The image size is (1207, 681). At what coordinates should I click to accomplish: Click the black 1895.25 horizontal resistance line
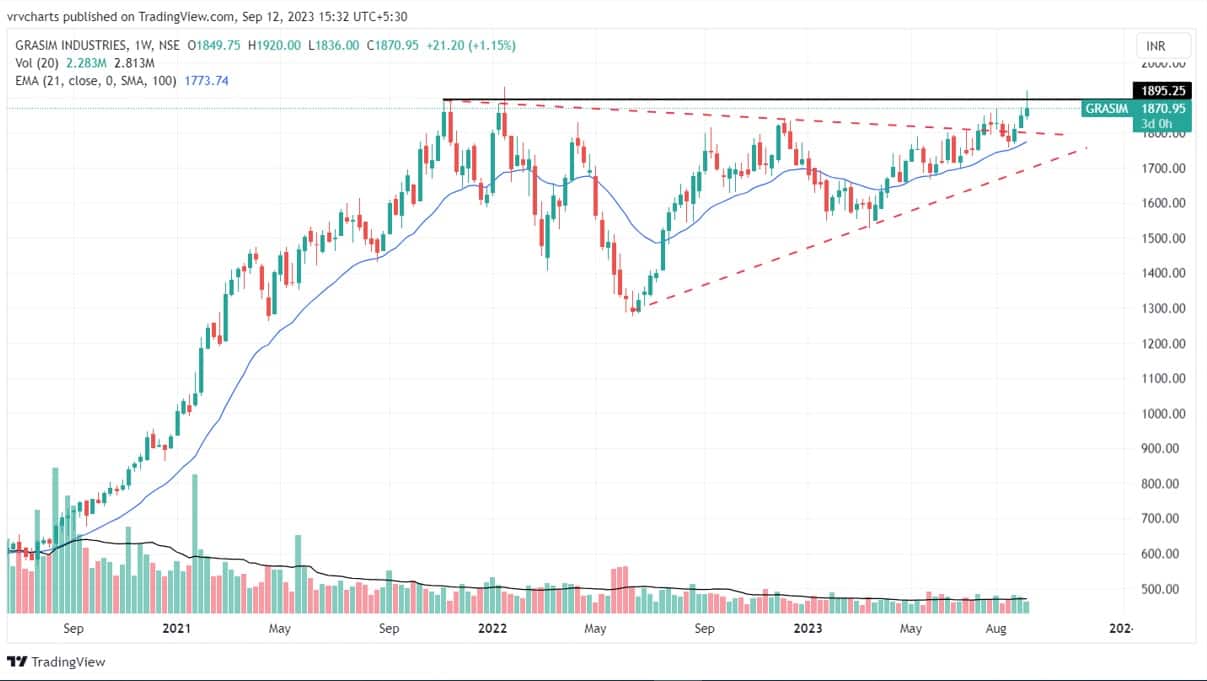tap(786, 100)
